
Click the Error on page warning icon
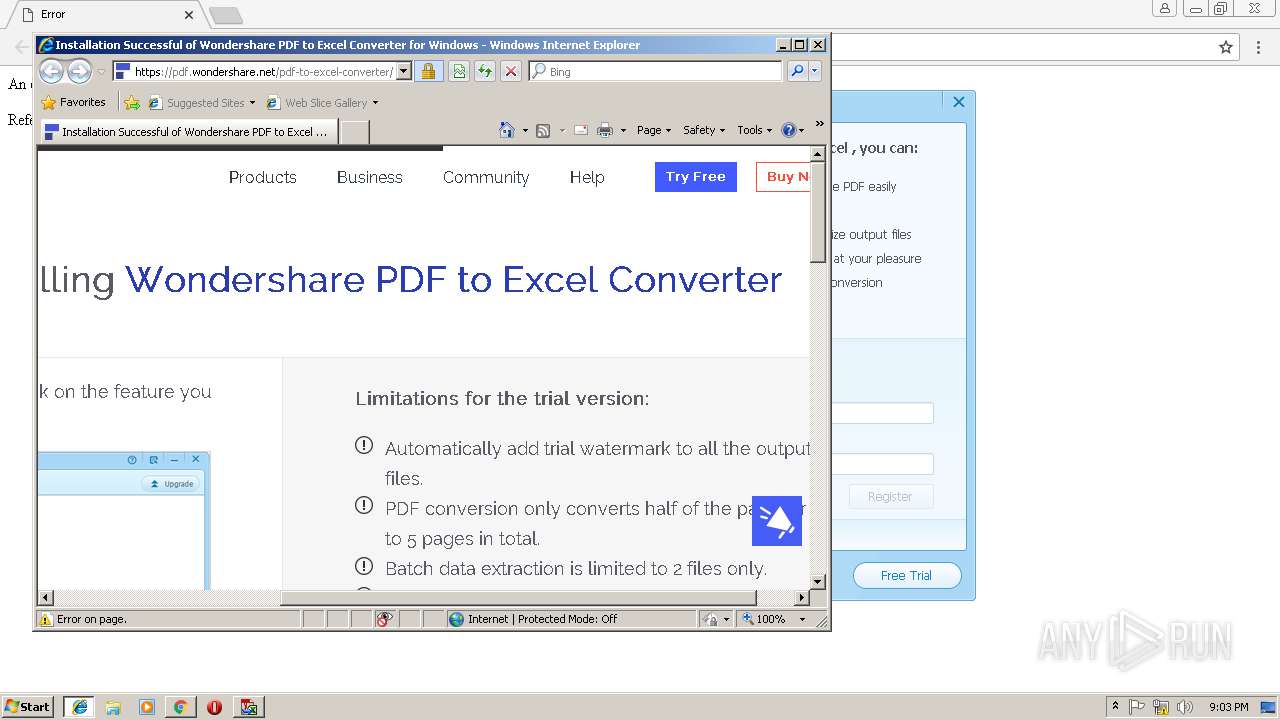pyautogui.click(x=45, y=619)
